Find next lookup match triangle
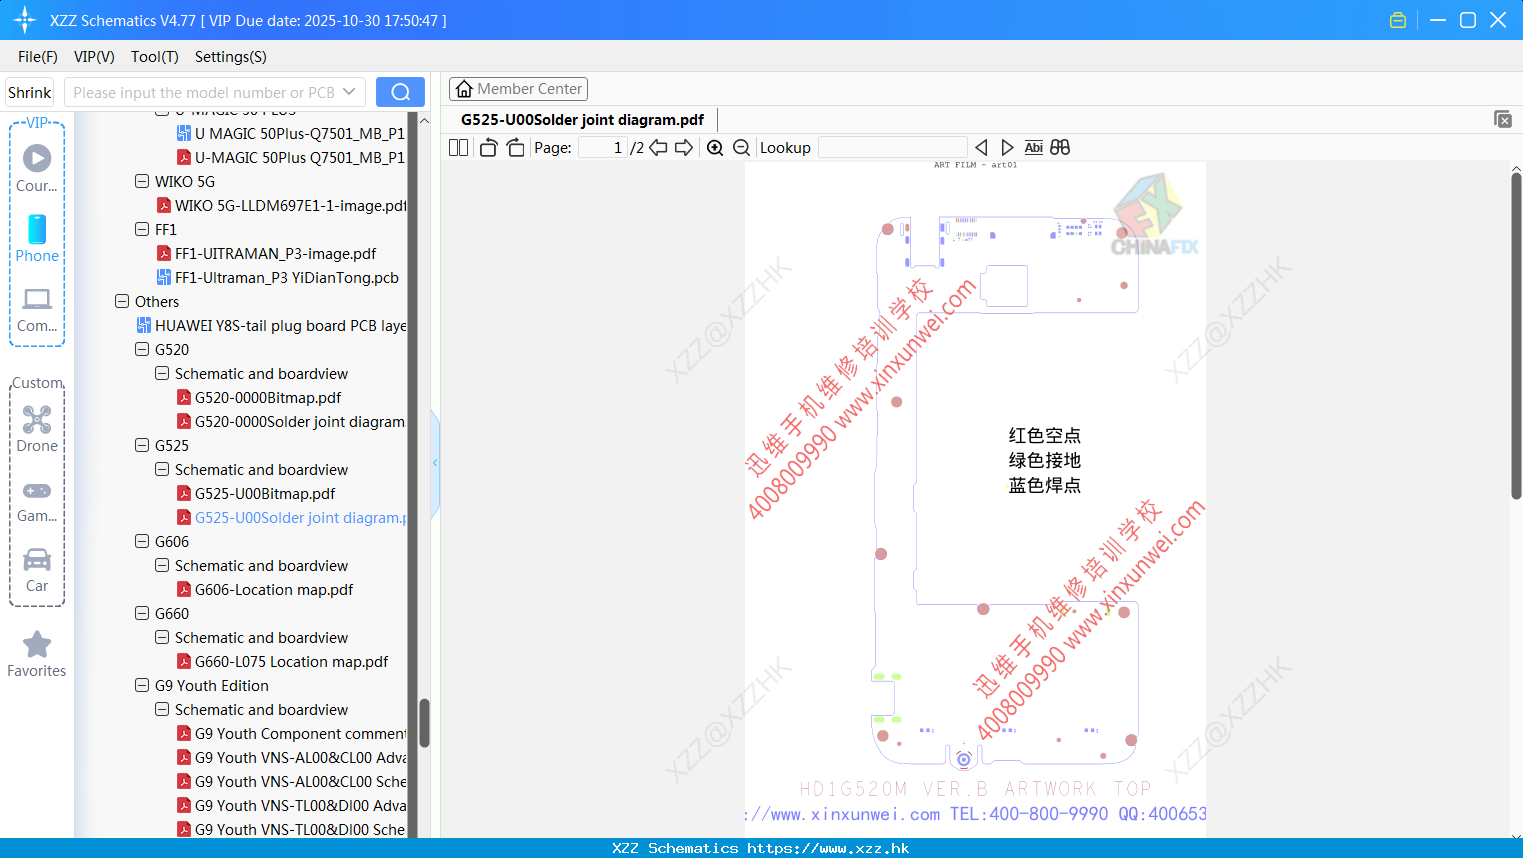The height and width of the screenshot is (858, 1523). click(x=1007, y=147)
